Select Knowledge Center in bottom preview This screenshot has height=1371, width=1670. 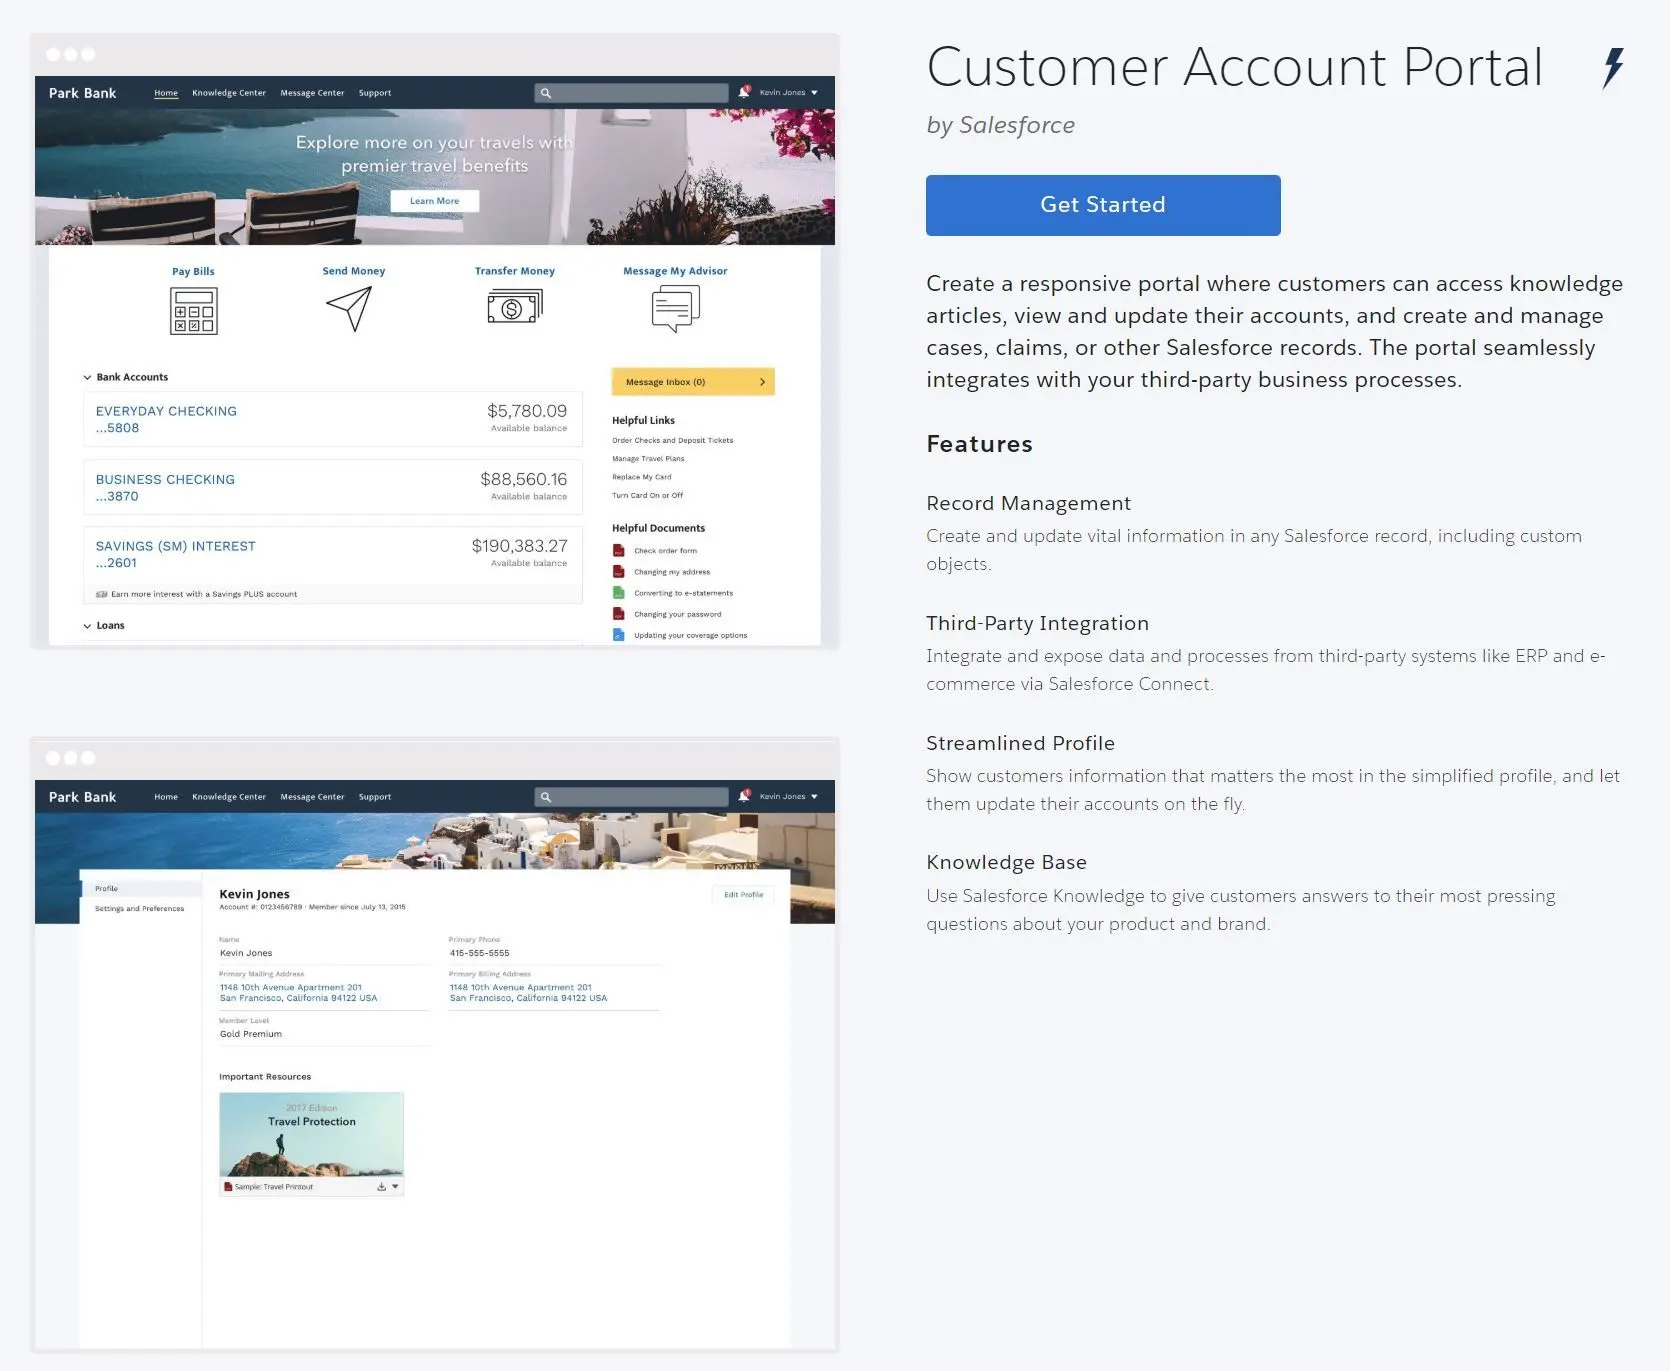click(x=229, y=797)
